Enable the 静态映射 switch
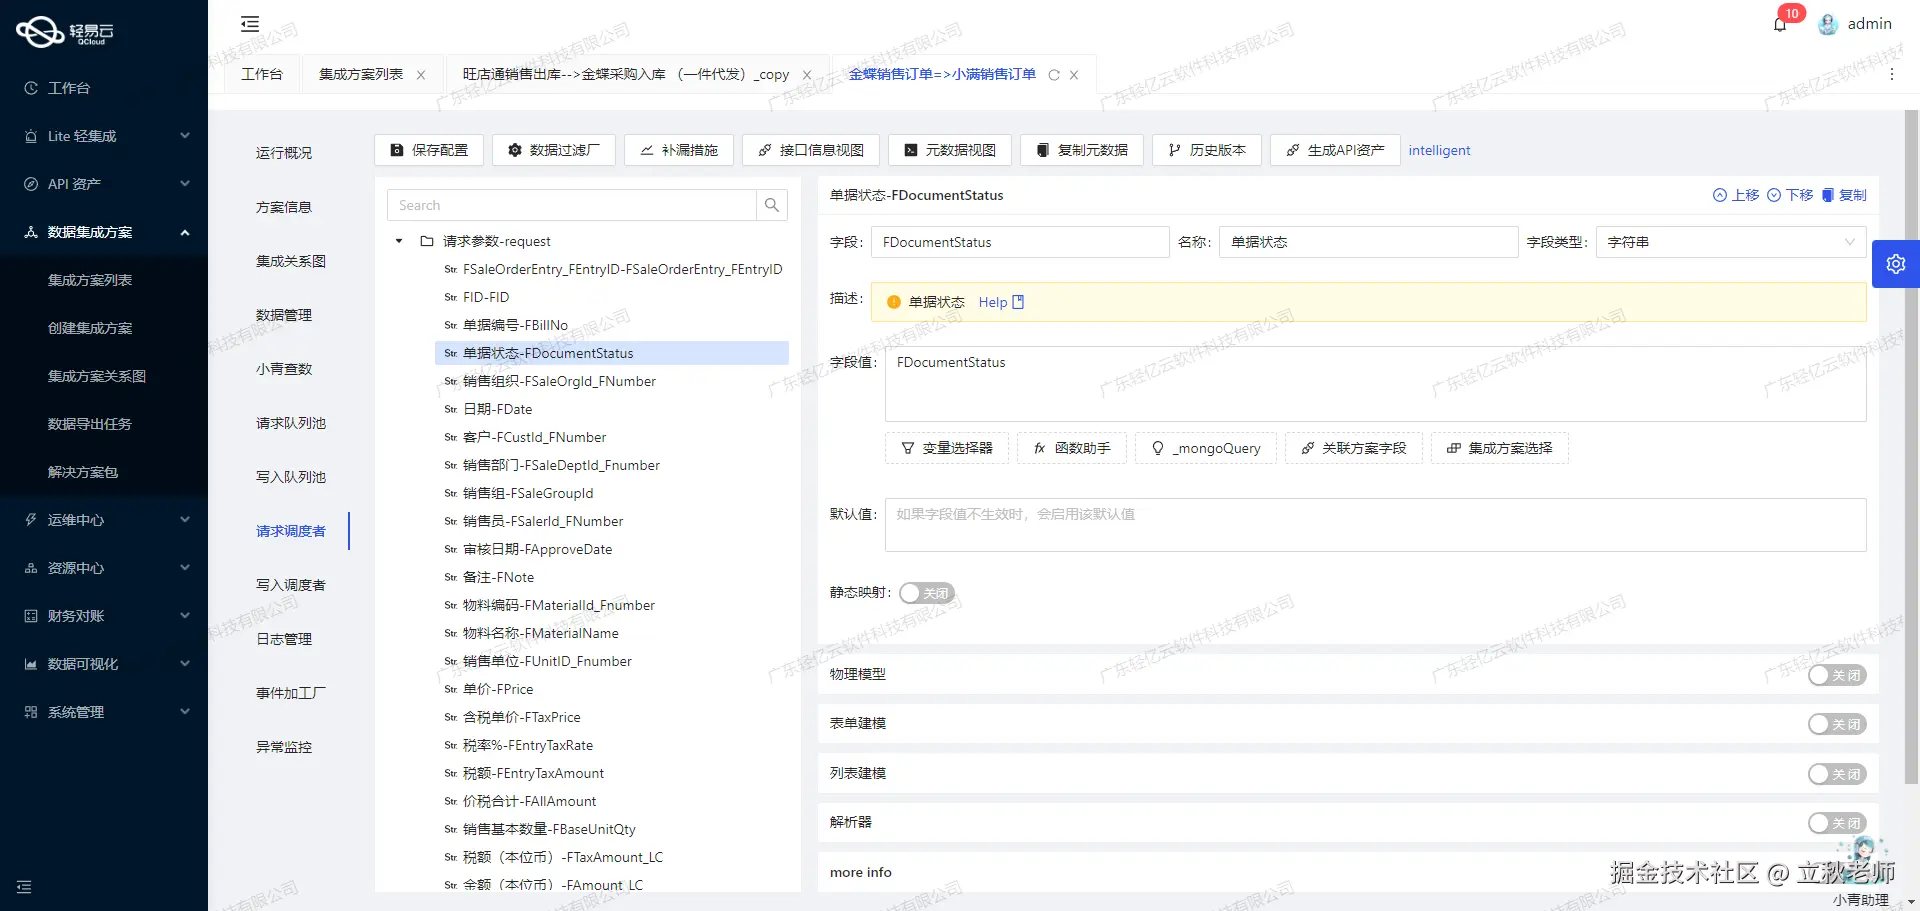The width and height of the screenshot is (1920, 911). [x=926, y=593]
